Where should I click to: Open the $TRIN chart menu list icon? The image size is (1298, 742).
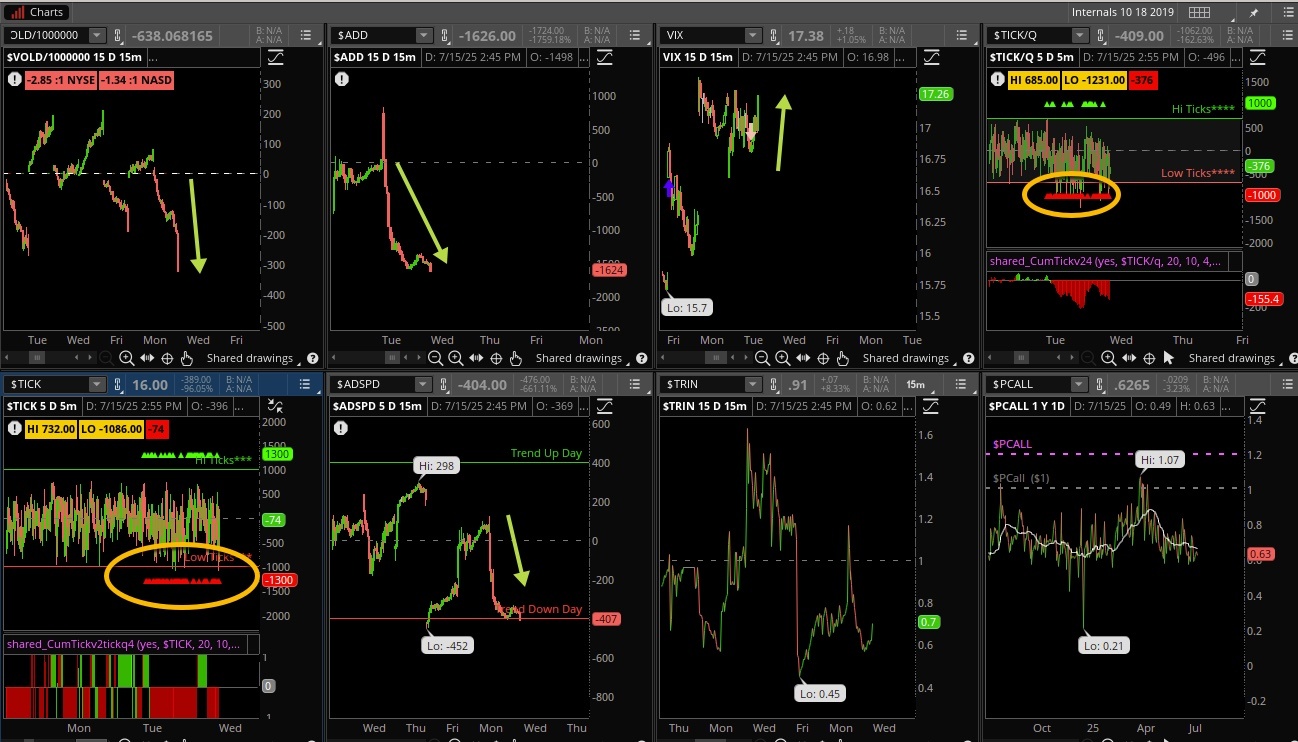958,384
